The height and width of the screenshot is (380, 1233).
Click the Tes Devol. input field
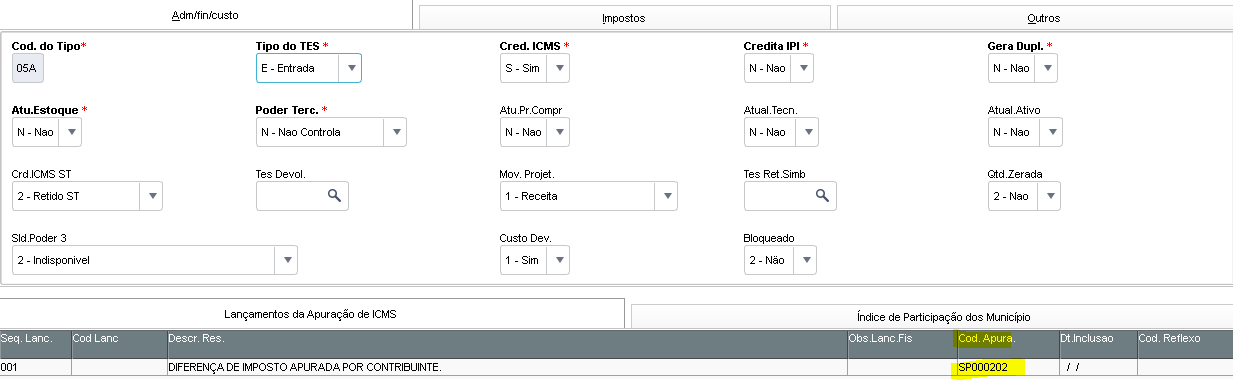[x=302, y=196]
